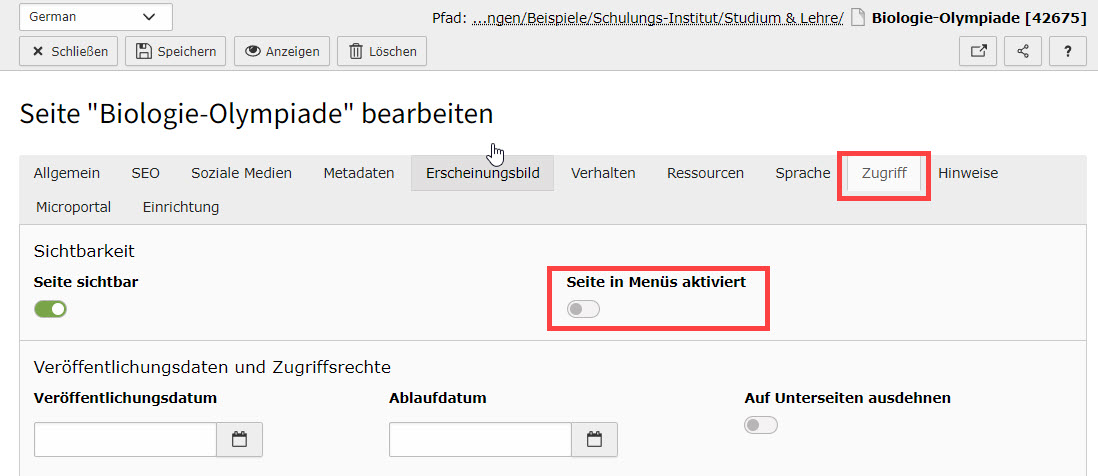Click the Speichern disk button
Viewport: 1098px width, 476px height.
[176, 52]
